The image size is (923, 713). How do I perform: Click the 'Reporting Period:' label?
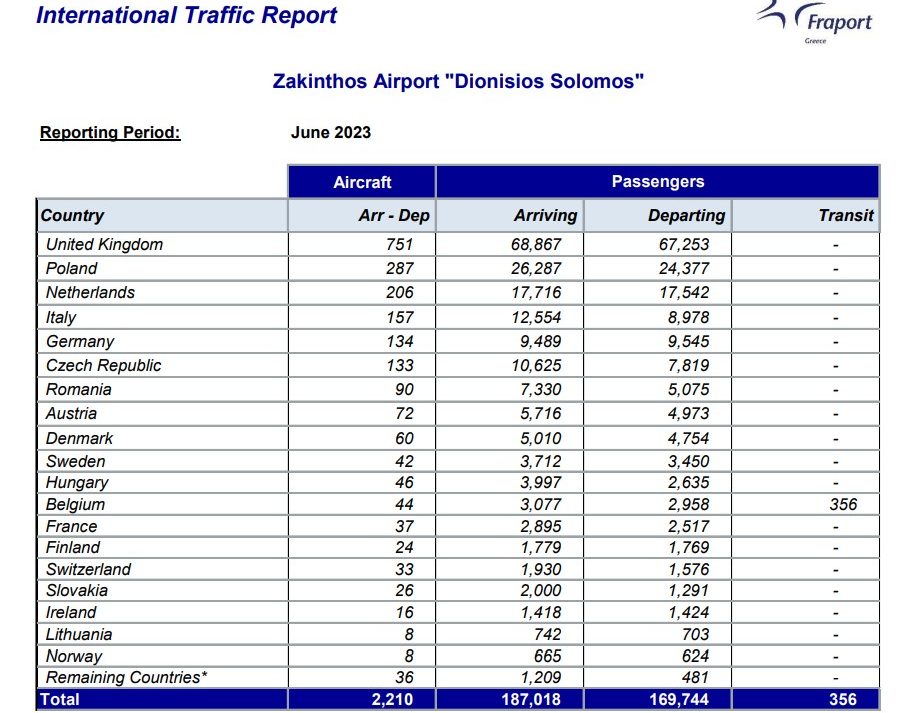point(110,132)
